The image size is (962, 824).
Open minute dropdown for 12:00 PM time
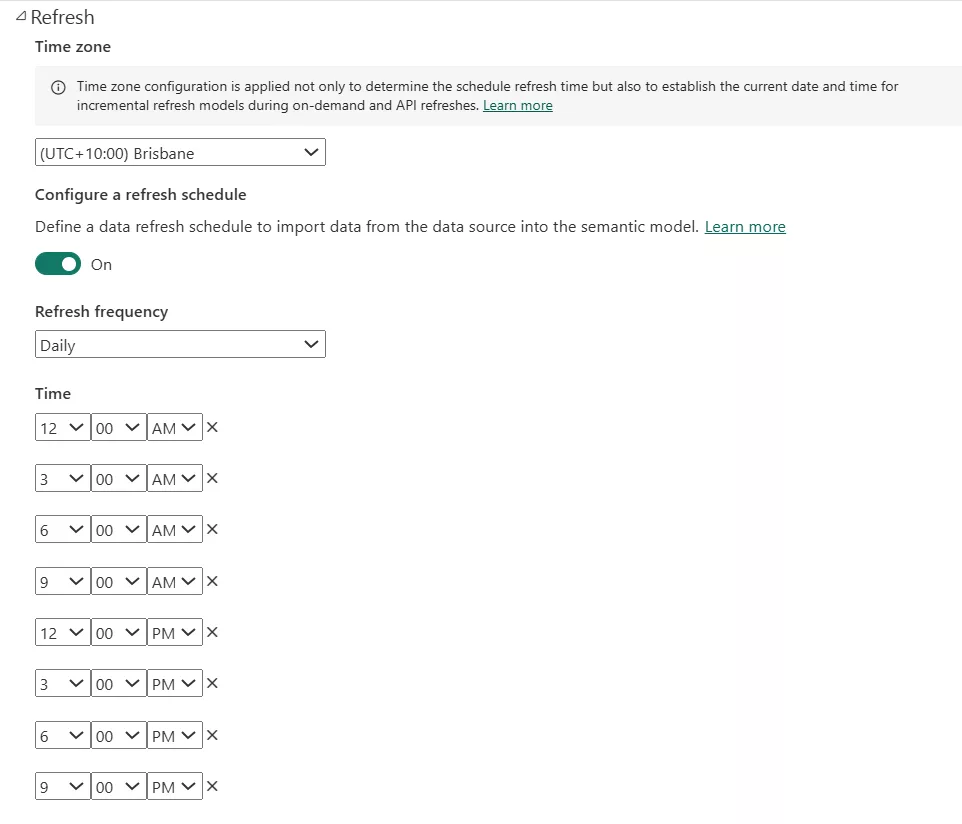118,632
